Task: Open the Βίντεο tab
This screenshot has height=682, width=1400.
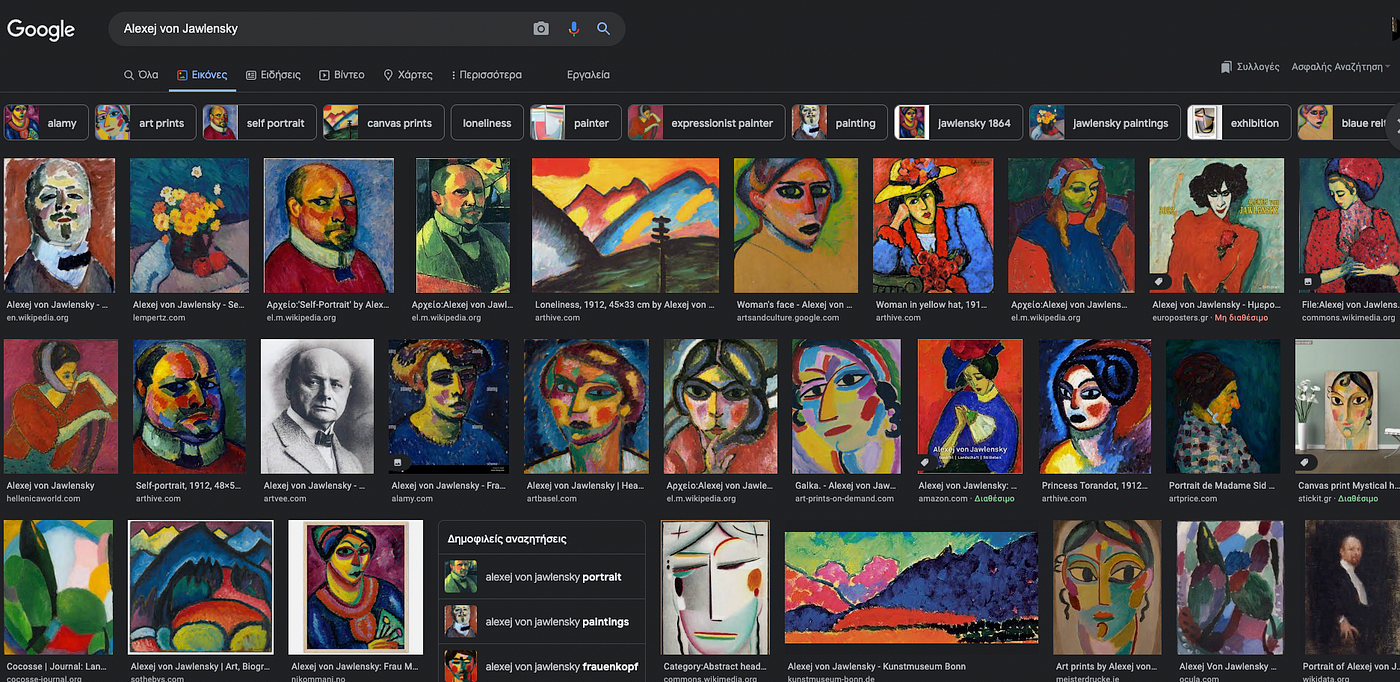Action: pyautogui.click(x=342, y=75)
